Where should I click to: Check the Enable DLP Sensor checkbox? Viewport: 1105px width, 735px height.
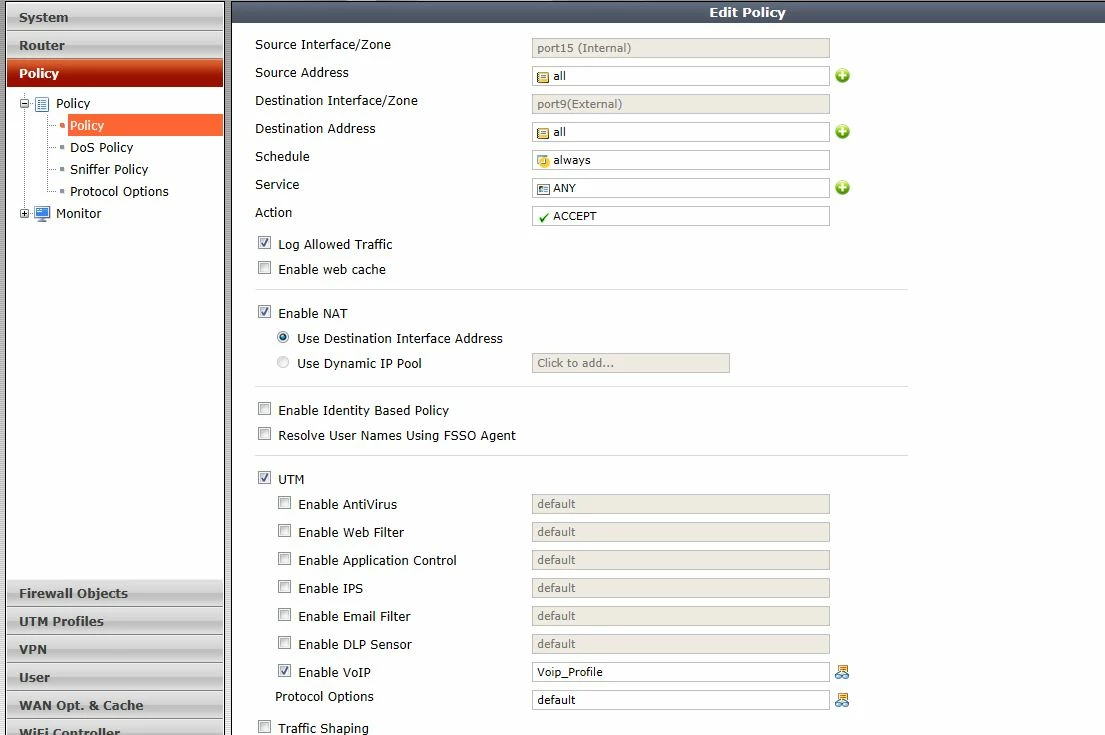pyautogui.click(x=284, y=643)
